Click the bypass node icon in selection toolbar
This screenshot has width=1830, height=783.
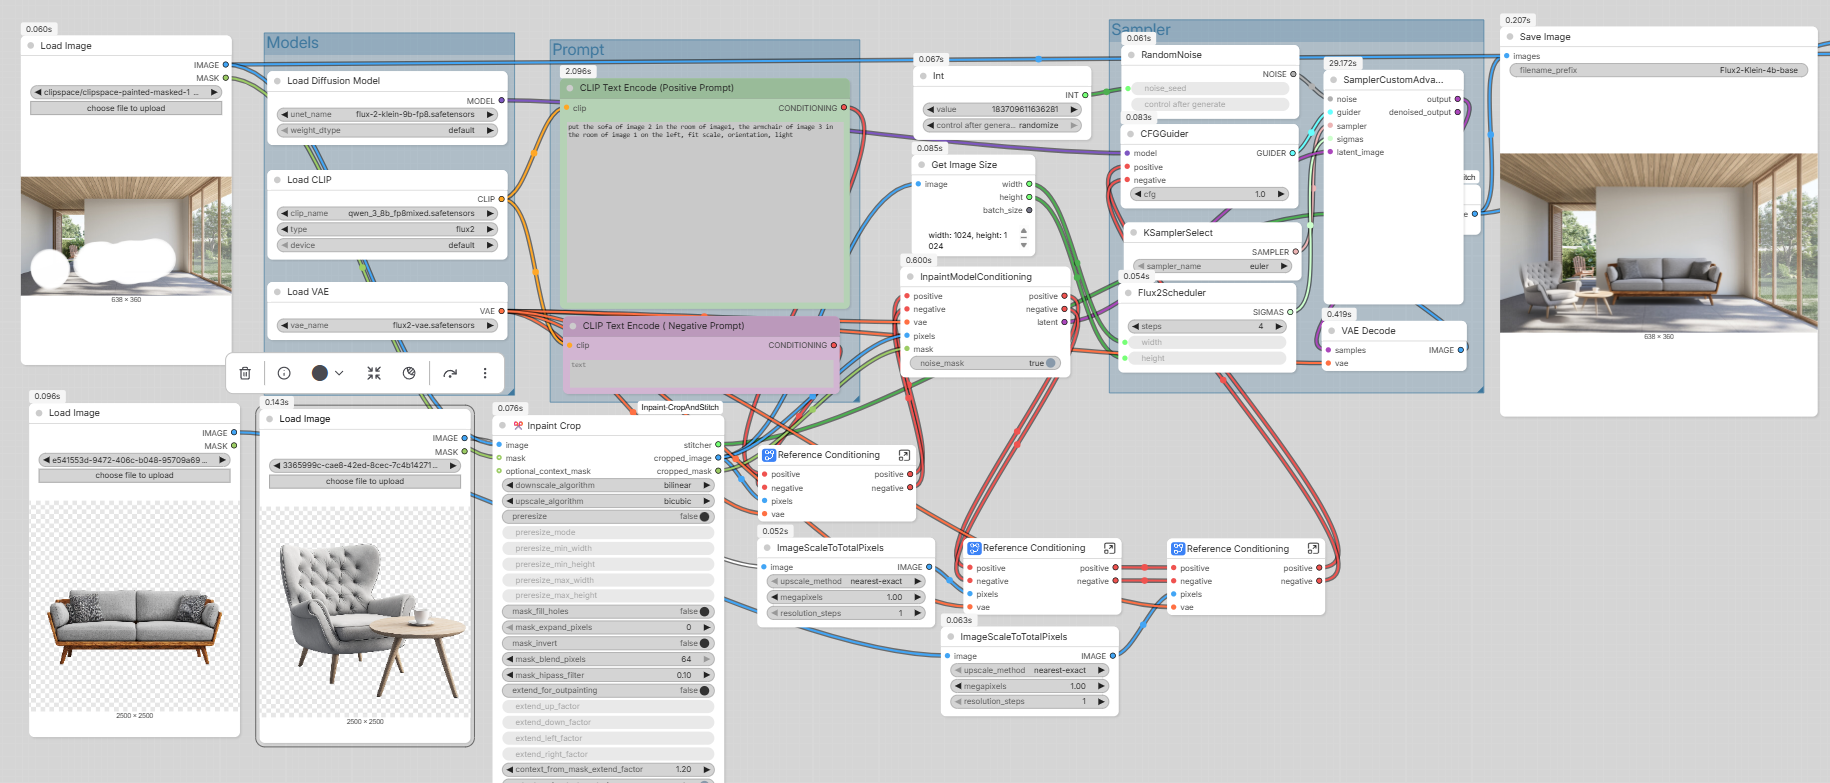[409, 373]
